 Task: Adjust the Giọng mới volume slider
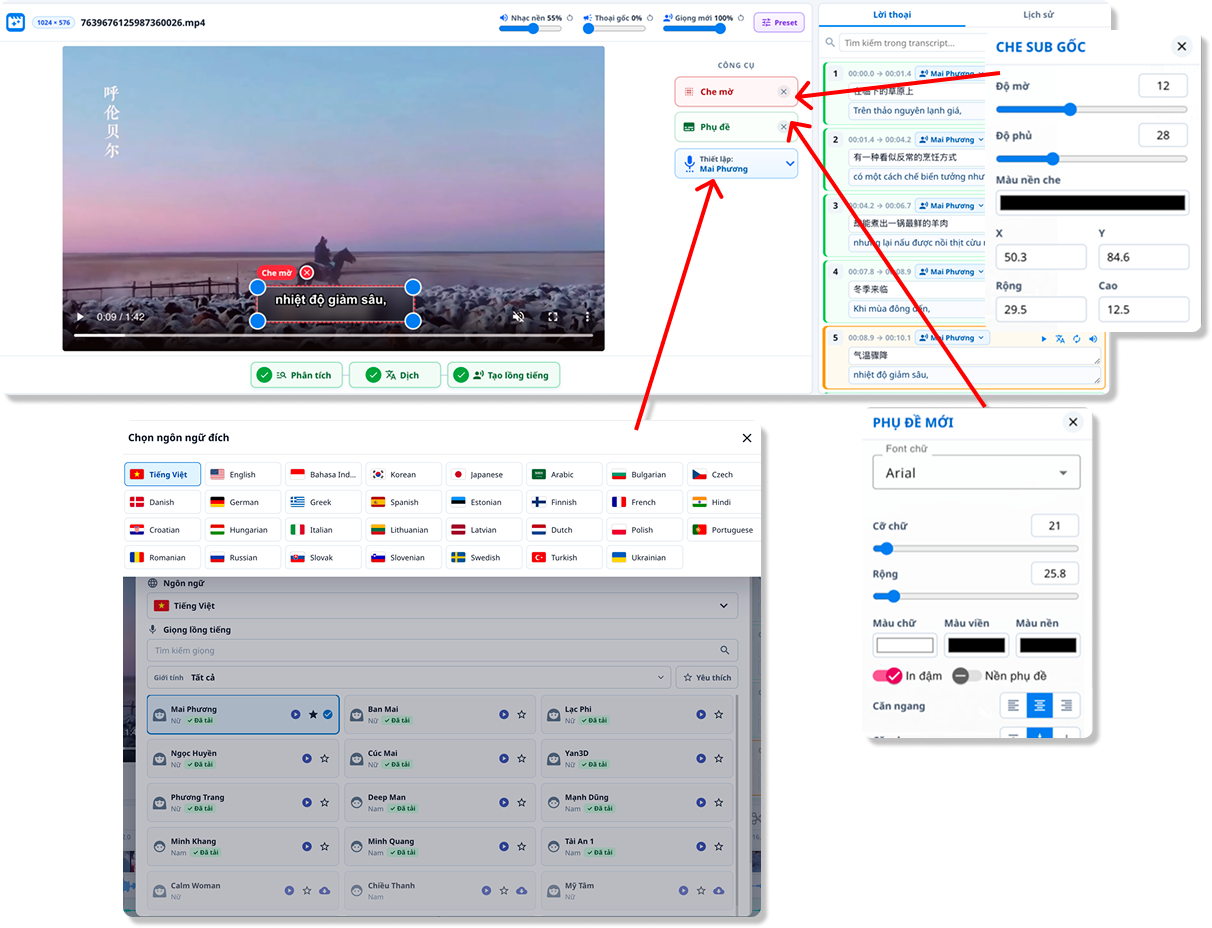tap(695, 29)
